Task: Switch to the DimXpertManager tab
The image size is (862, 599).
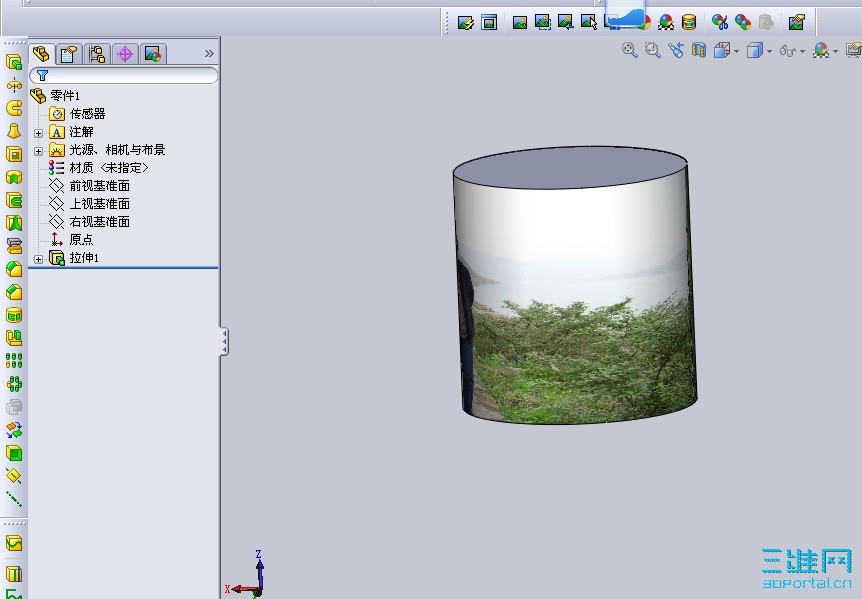Action: point(125,54)
